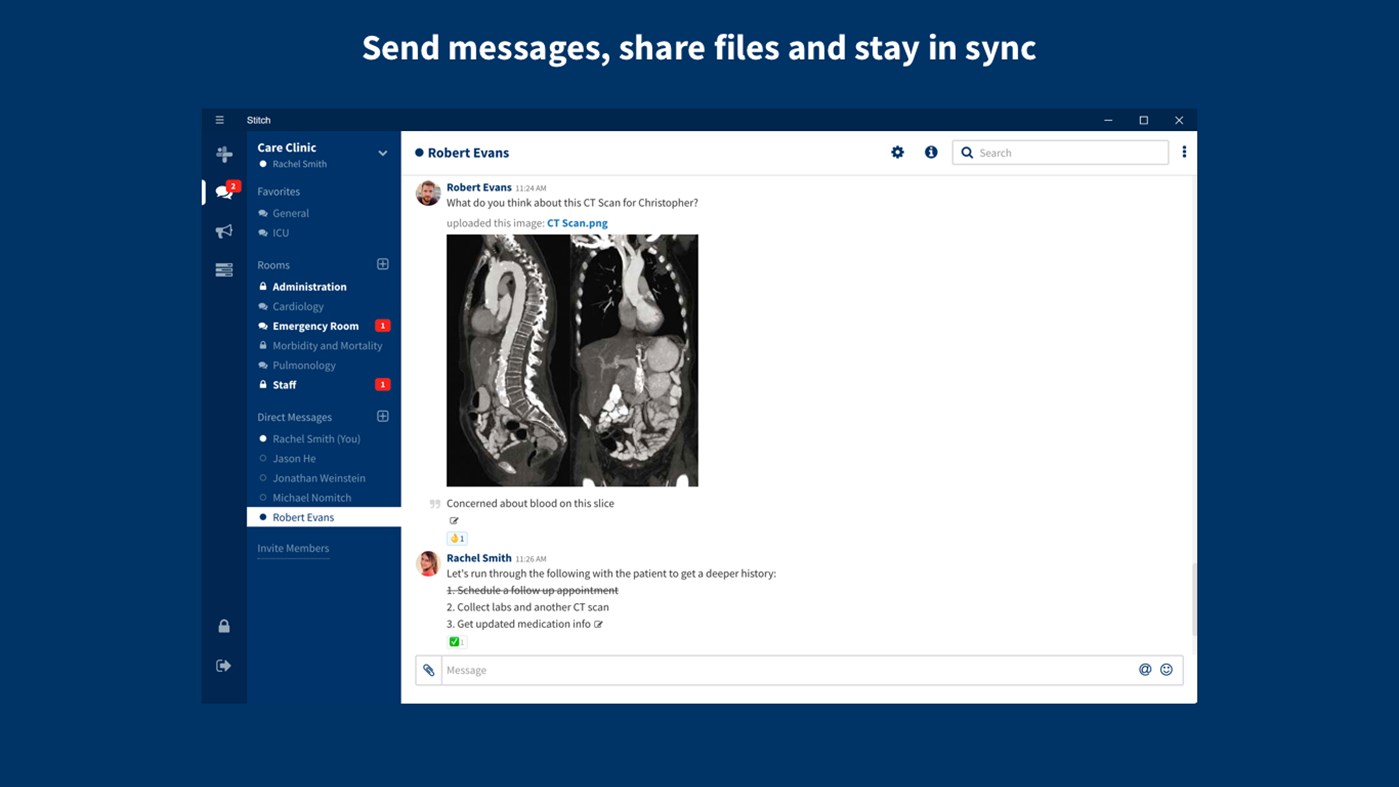Screen dimensions: 1399x787
Task: Open the channel list icon in sidebar
Action: pyautogui.click(x=223, y=269)
